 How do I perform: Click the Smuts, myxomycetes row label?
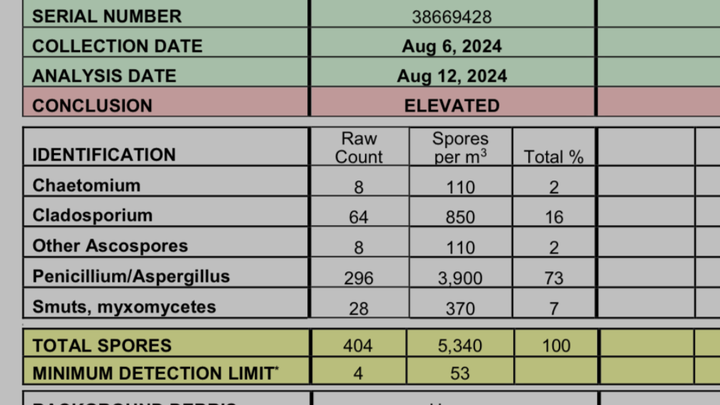click(124, 307)
